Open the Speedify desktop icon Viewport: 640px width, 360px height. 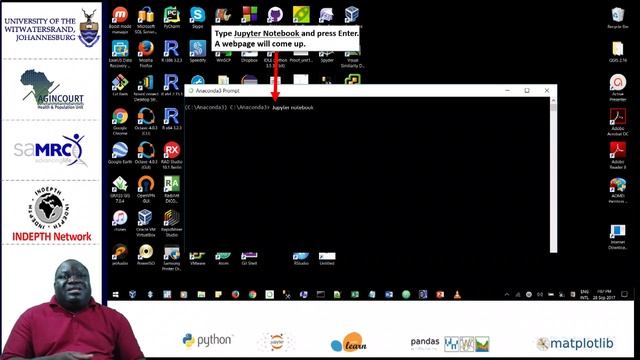click(198, 52)
